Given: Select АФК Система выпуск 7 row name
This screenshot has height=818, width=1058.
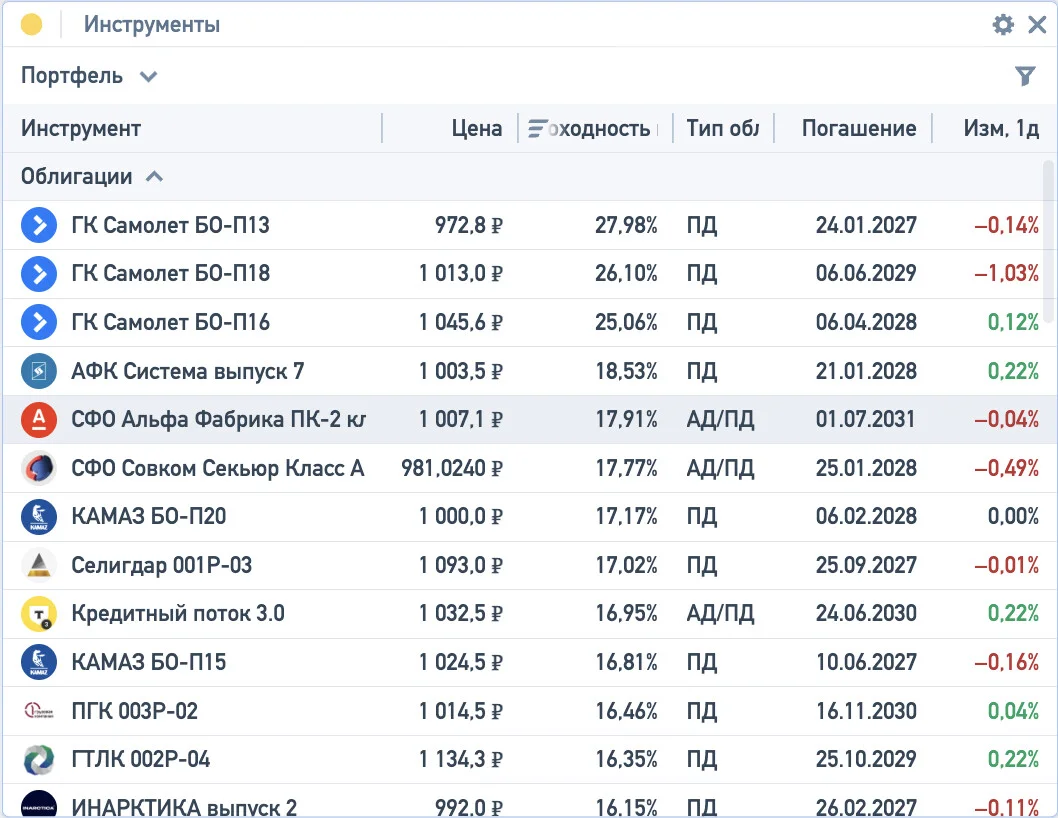Looking at the screenshot, I should pos(188,371).
